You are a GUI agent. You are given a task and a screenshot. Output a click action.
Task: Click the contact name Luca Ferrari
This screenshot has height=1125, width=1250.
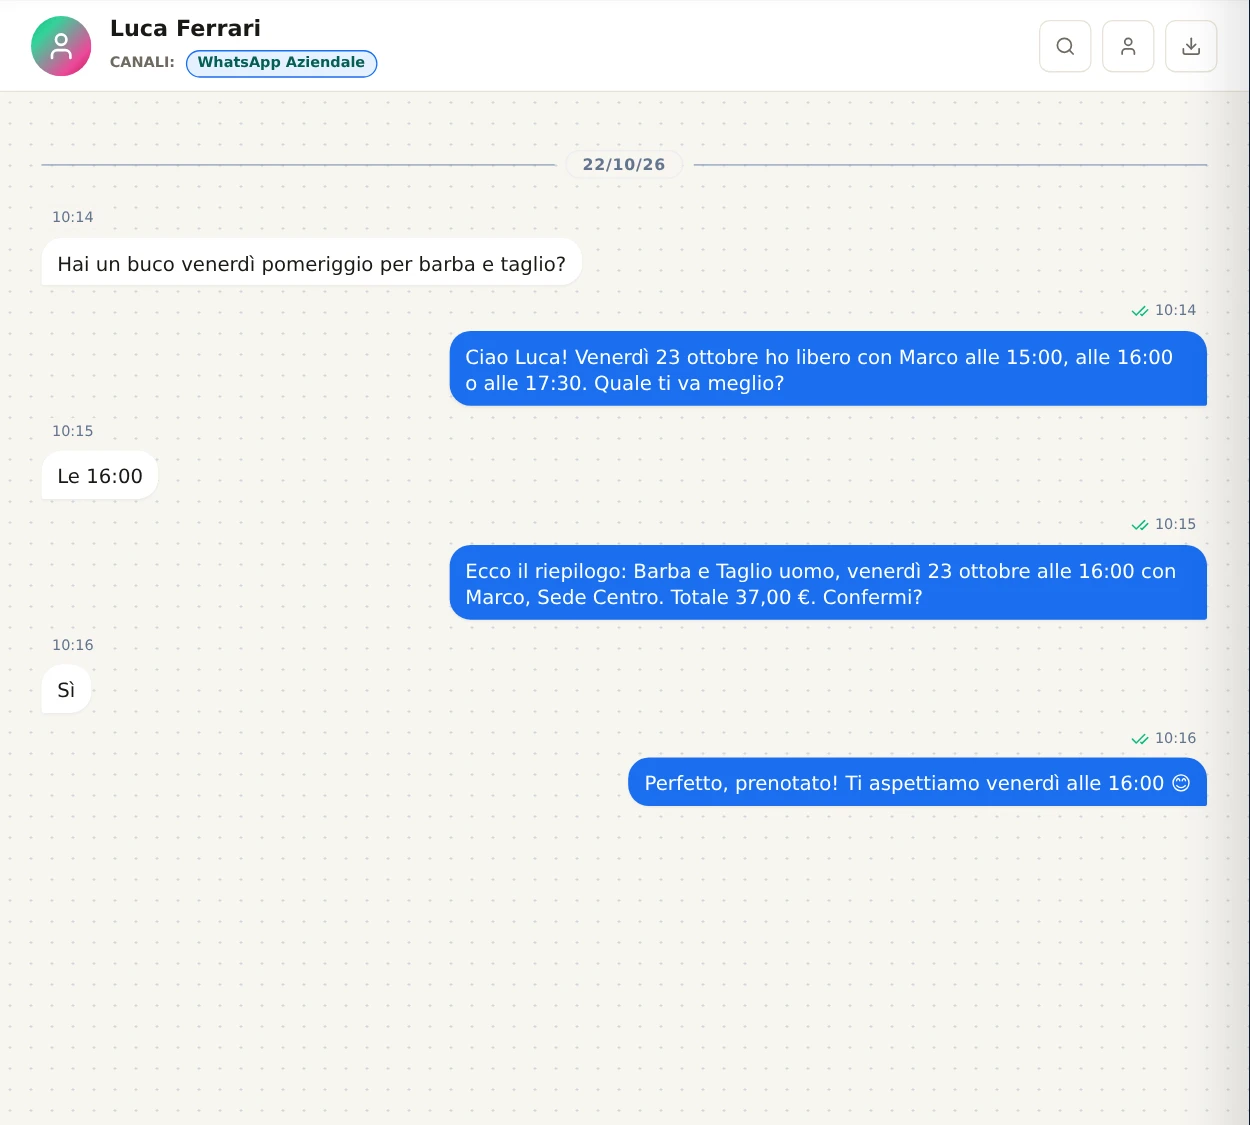coord(185,29)
